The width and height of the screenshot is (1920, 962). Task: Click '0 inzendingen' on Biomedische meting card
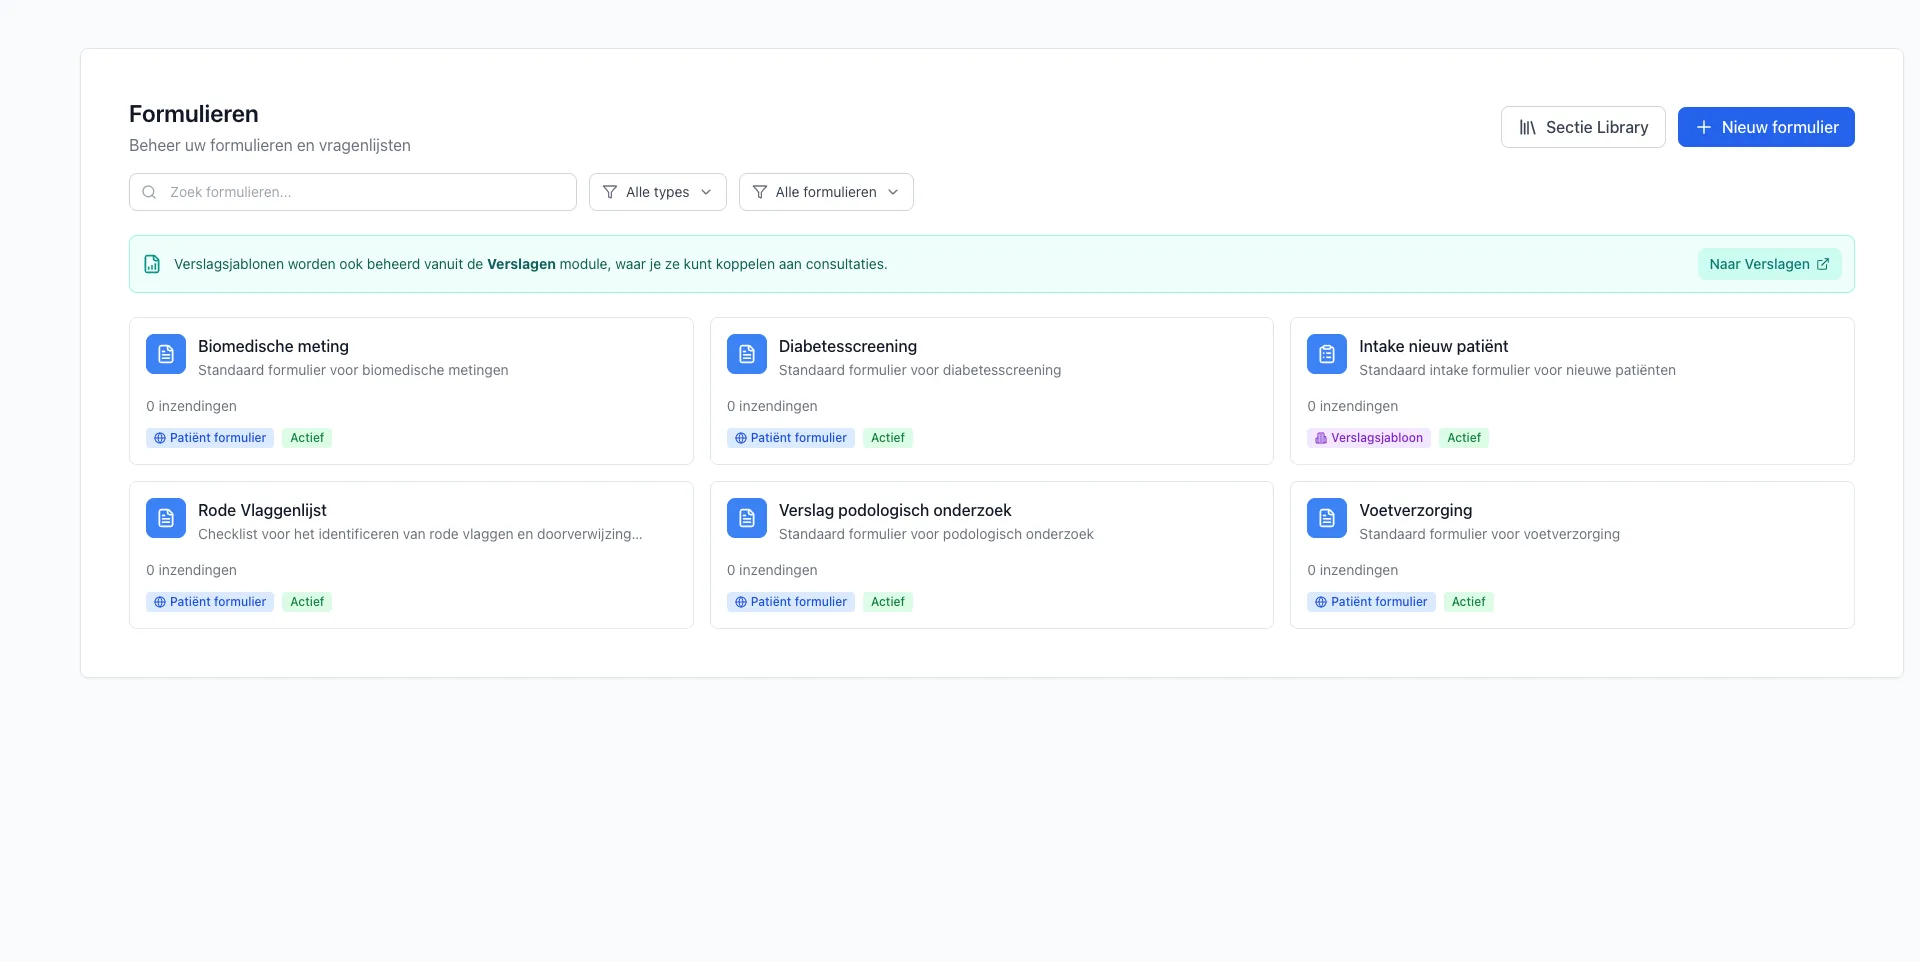pos(191,406)
